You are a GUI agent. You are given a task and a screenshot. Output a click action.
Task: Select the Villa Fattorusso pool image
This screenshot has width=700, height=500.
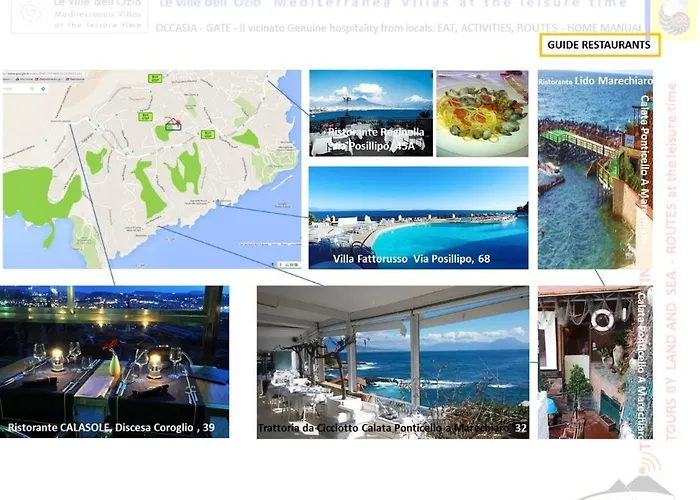tap(418, 218)
